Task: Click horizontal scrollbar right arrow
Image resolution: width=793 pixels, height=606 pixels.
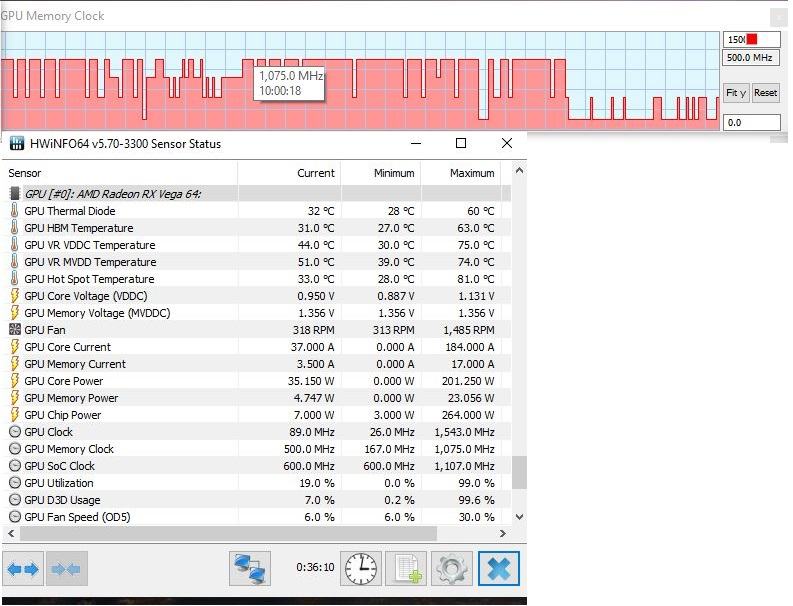Action: click(503, 533)
